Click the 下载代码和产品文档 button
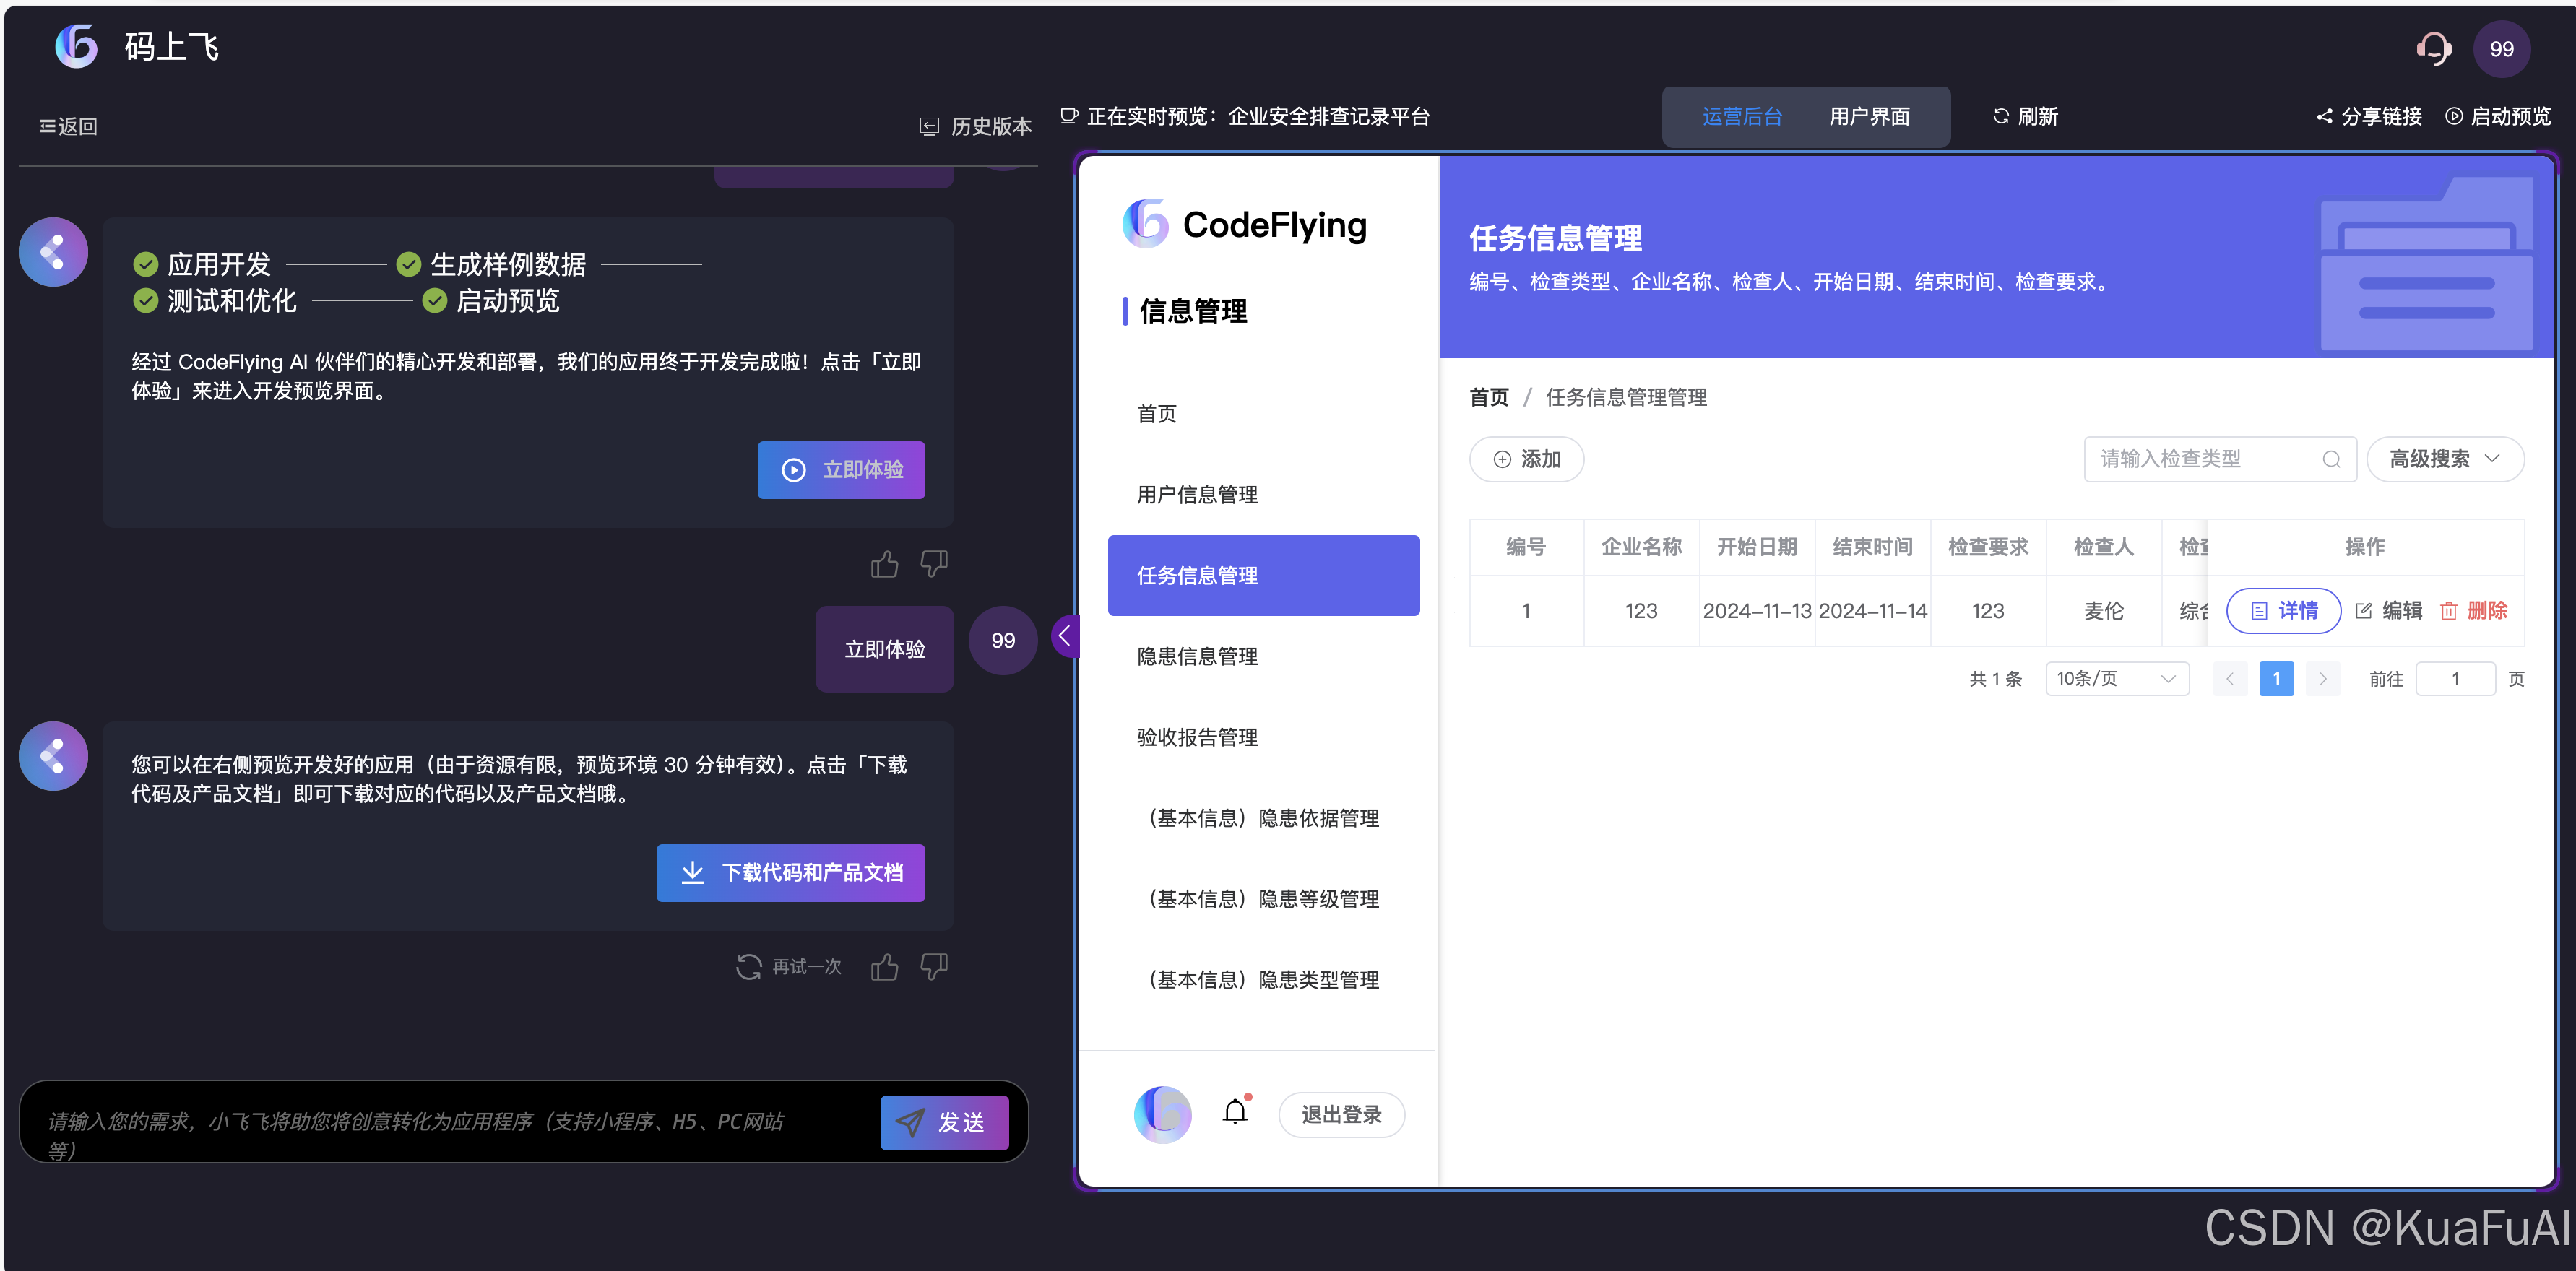This screenshot has height=1271, width=2576. (790, 873)
